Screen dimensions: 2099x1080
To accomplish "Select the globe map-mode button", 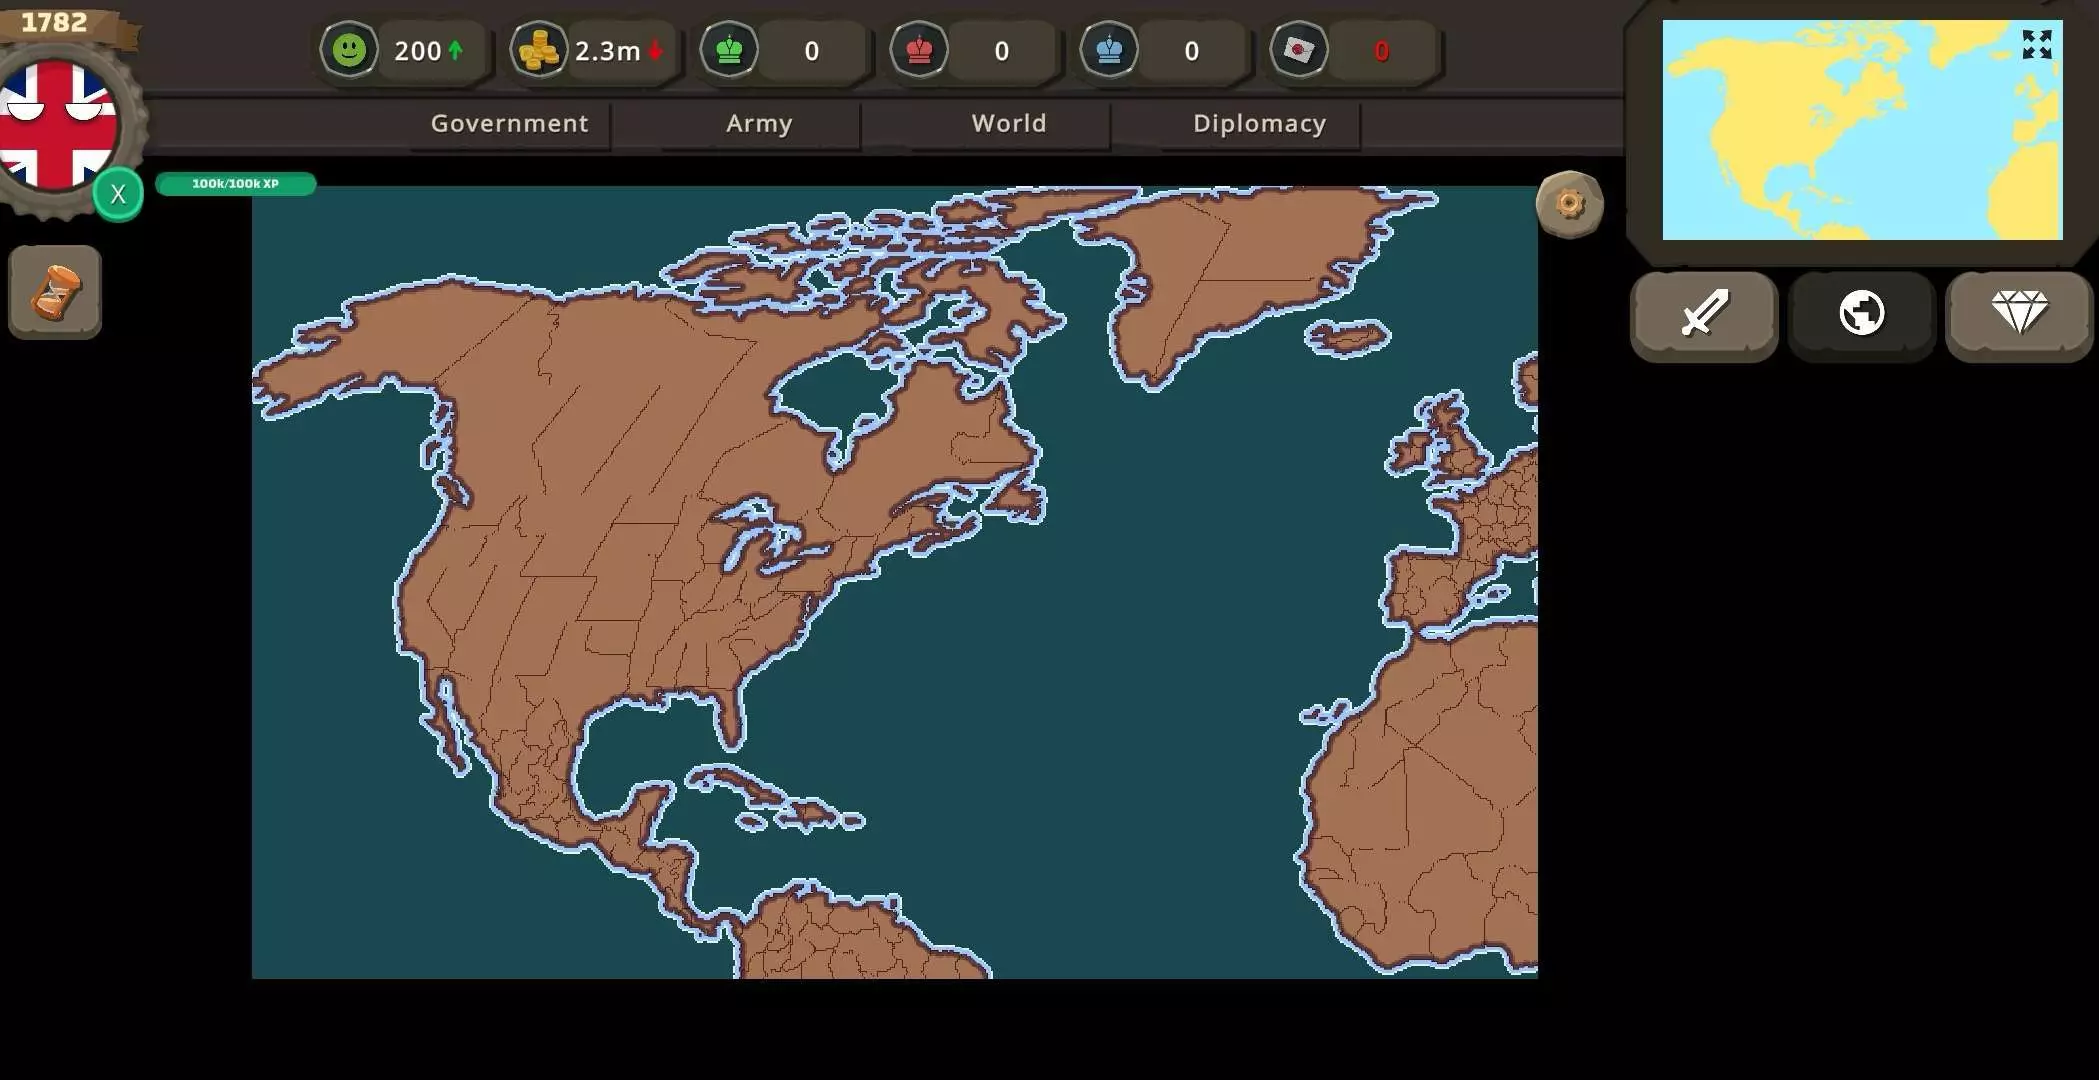I will point(1861,314).
